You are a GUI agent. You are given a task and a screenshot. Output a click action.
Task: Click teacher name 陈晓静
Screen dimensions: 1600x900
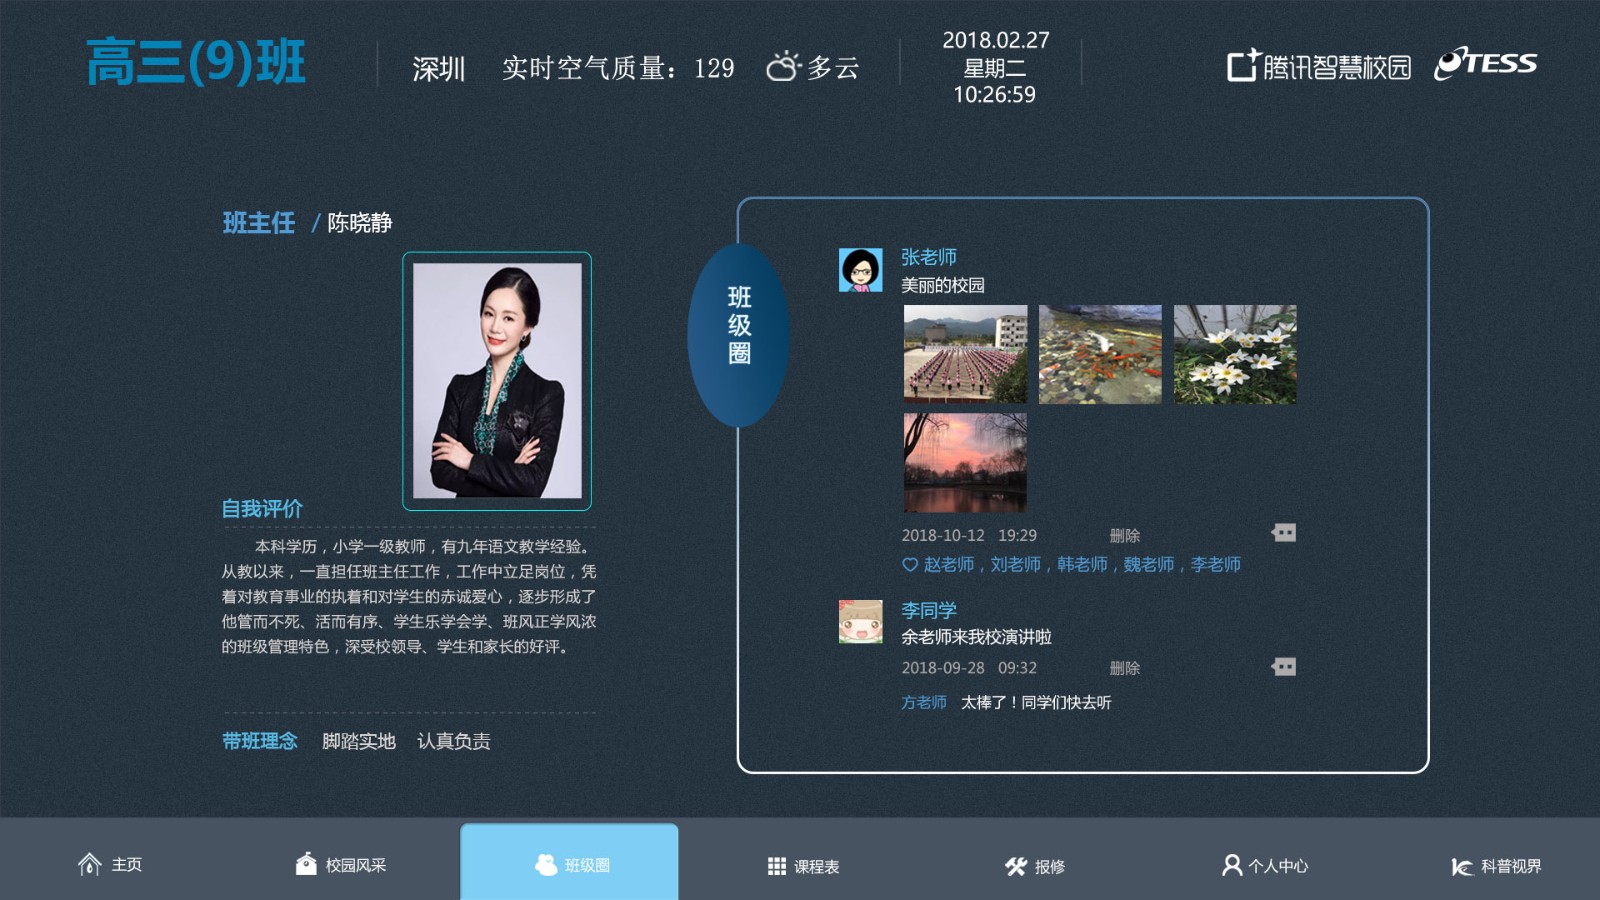[x=360, y=222]
